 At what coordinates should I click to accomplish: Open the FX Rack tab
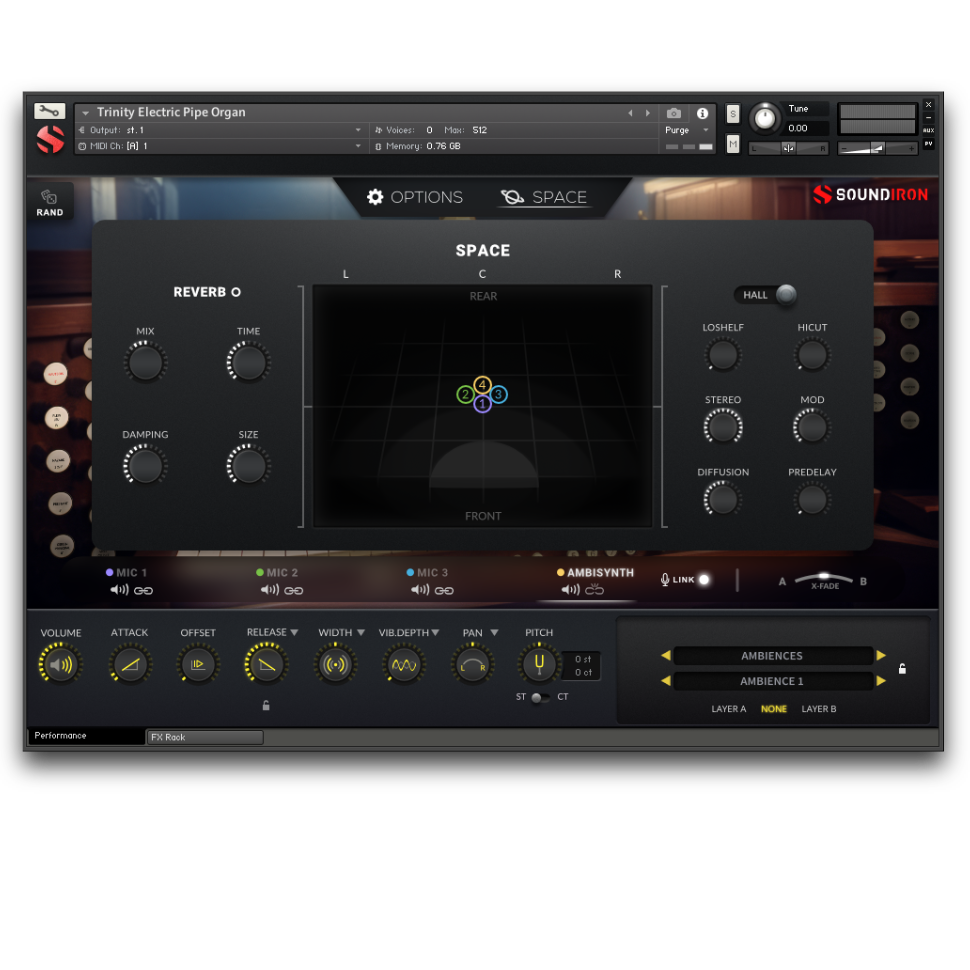(205, 737)
